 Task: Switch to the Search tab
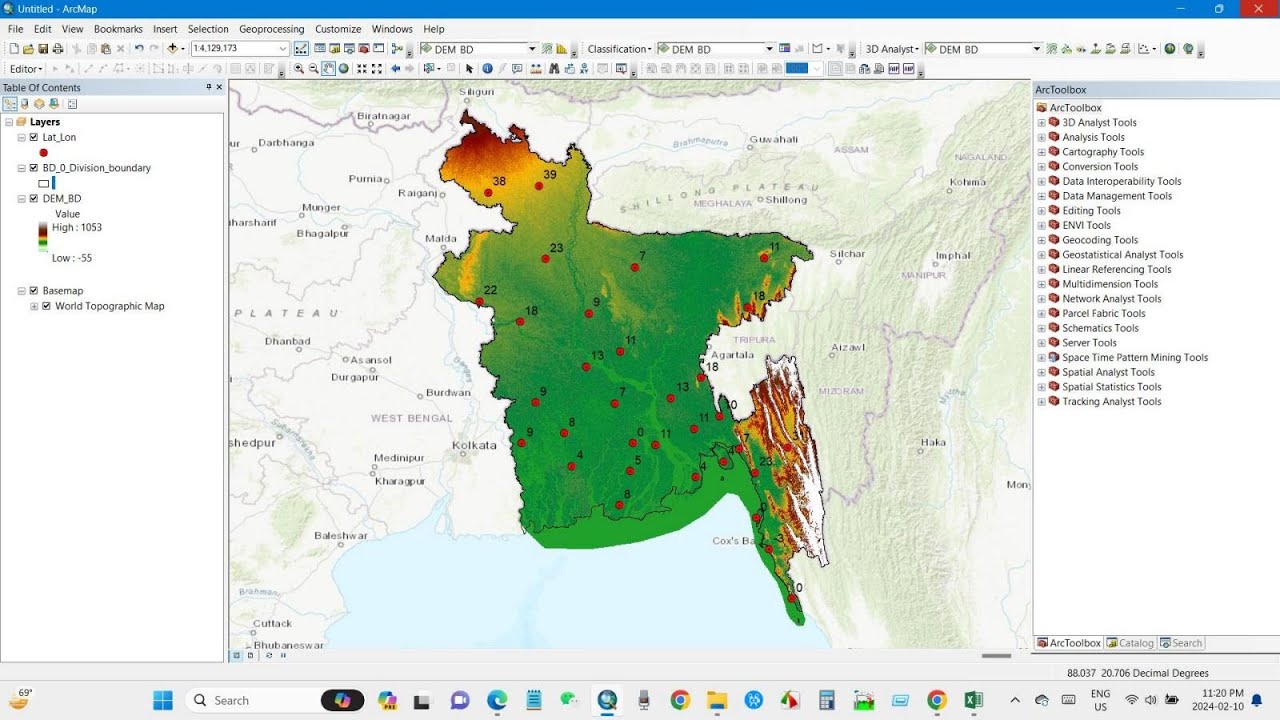tap(1180, 643)
